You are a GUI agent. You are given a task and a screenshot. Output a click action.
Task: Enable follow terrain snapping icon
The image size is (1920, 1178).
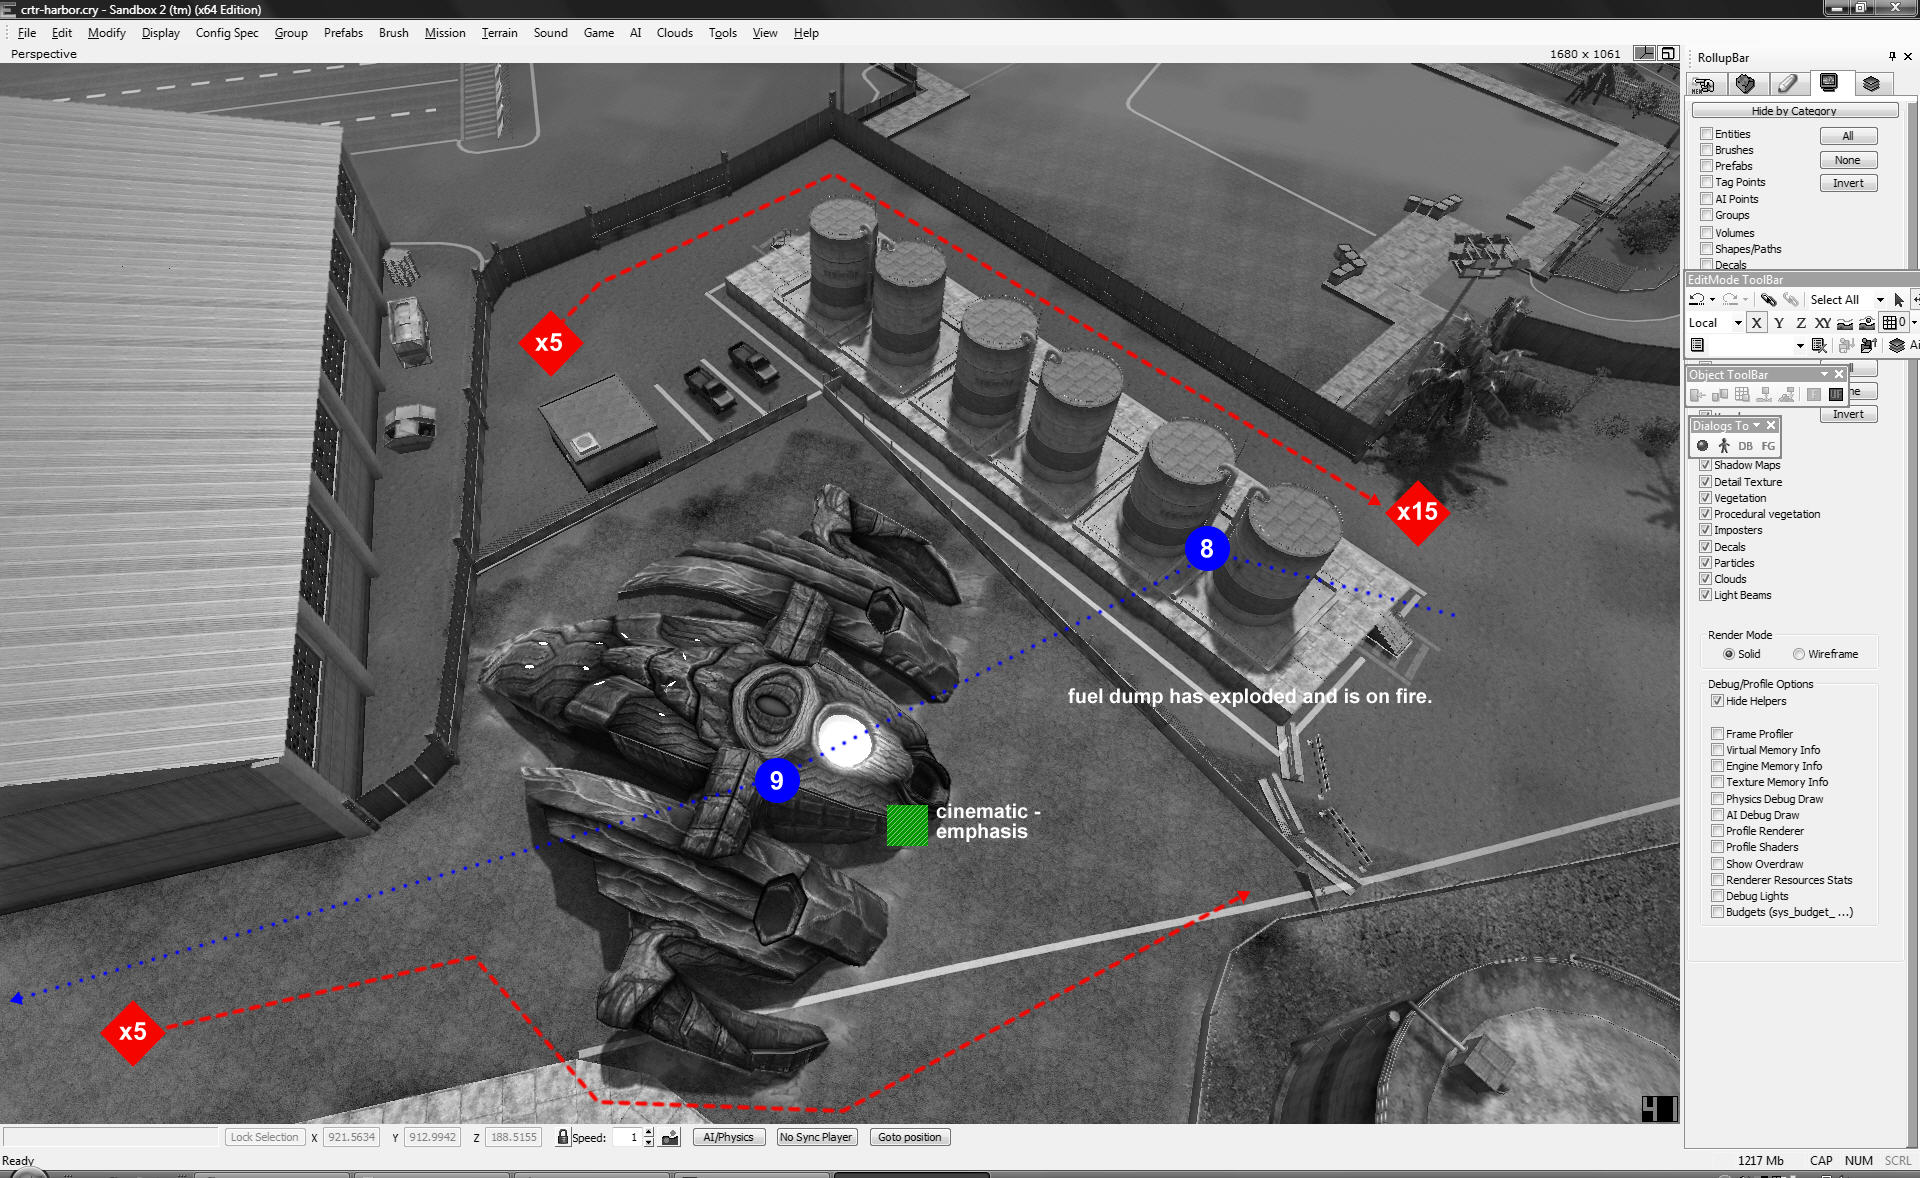[x=1845, y=322]
